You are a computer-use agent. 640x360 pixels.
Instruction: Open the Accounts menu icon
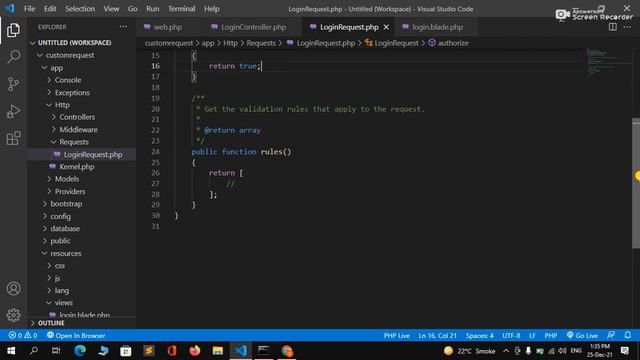tap(13, 289)
